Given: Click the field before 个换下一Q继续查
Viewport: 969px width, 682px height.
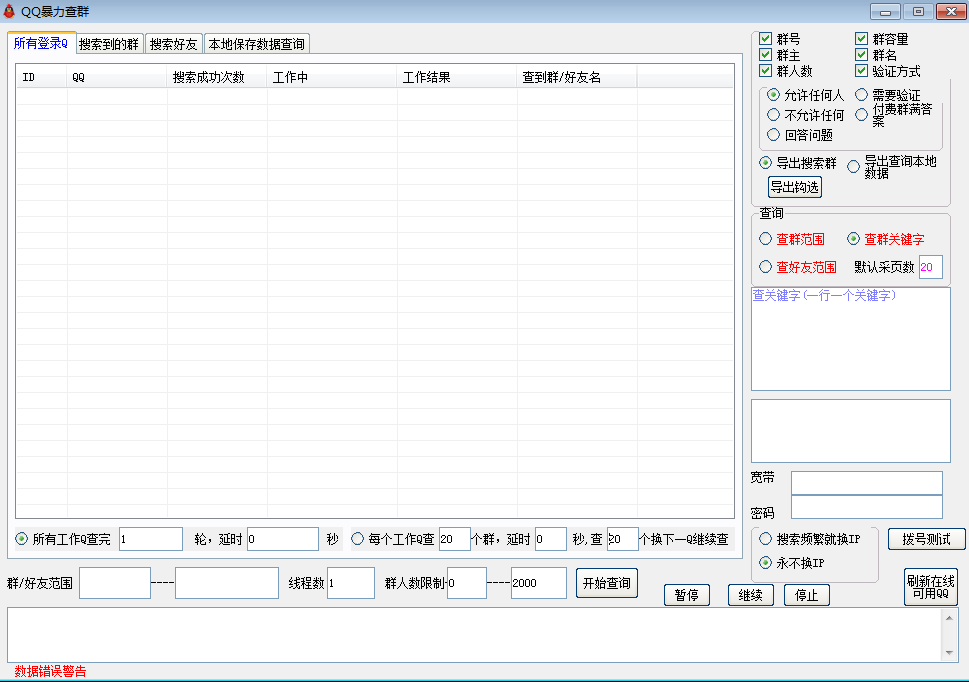Looking at the screenshot, I should pyautogui.click(x=622, y=539).
